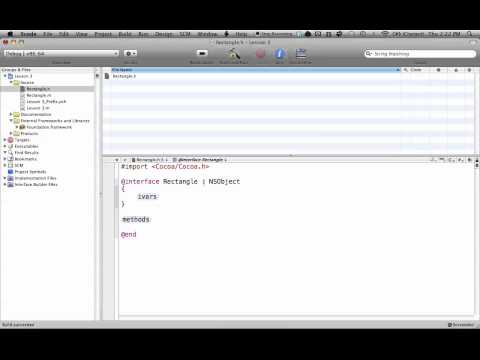Click the errors column header icon in detail view
The image size is (480, 360).
[438, 70]
